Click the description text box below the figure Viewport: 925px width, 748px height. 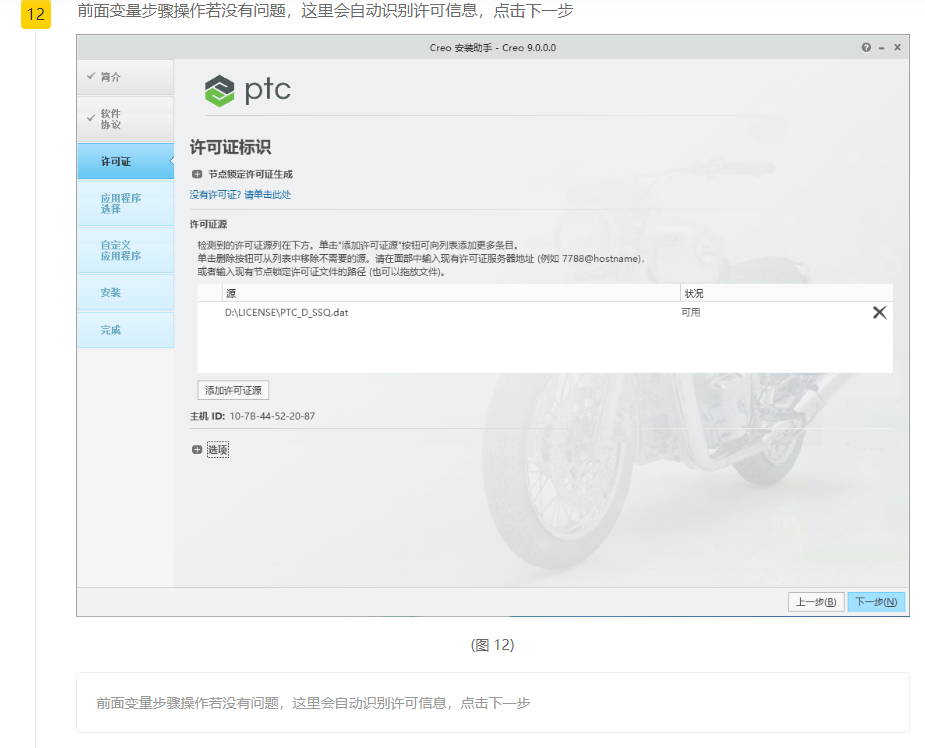(493, 703)
